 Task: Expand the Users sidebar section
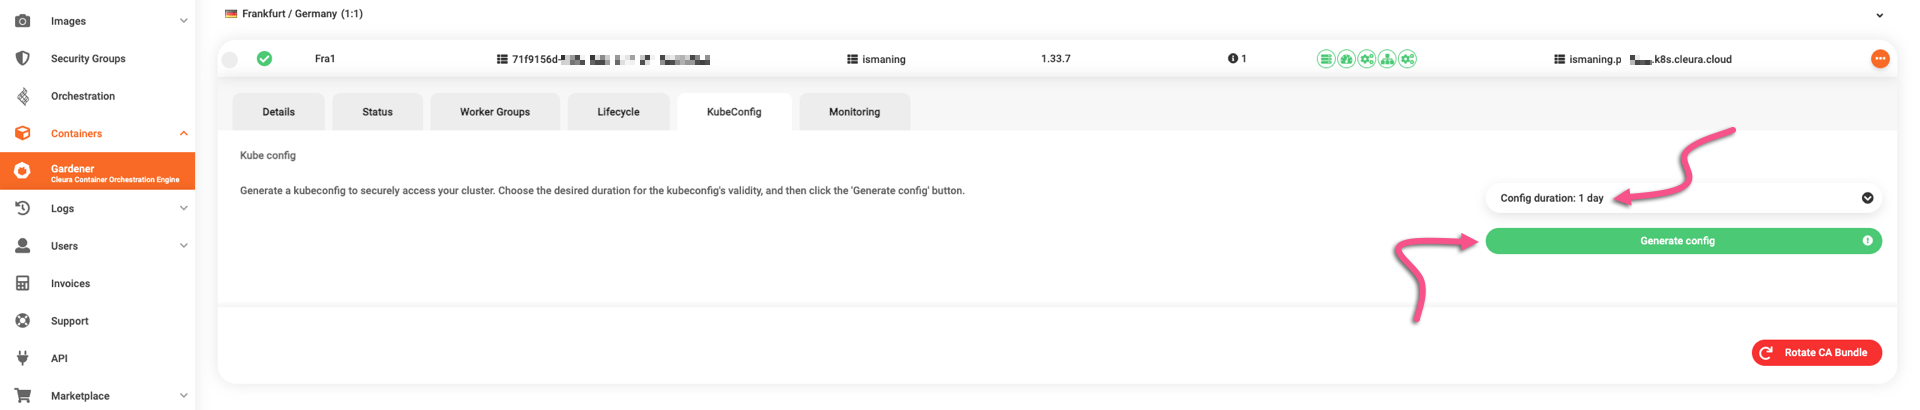click(x=183, y=246)
